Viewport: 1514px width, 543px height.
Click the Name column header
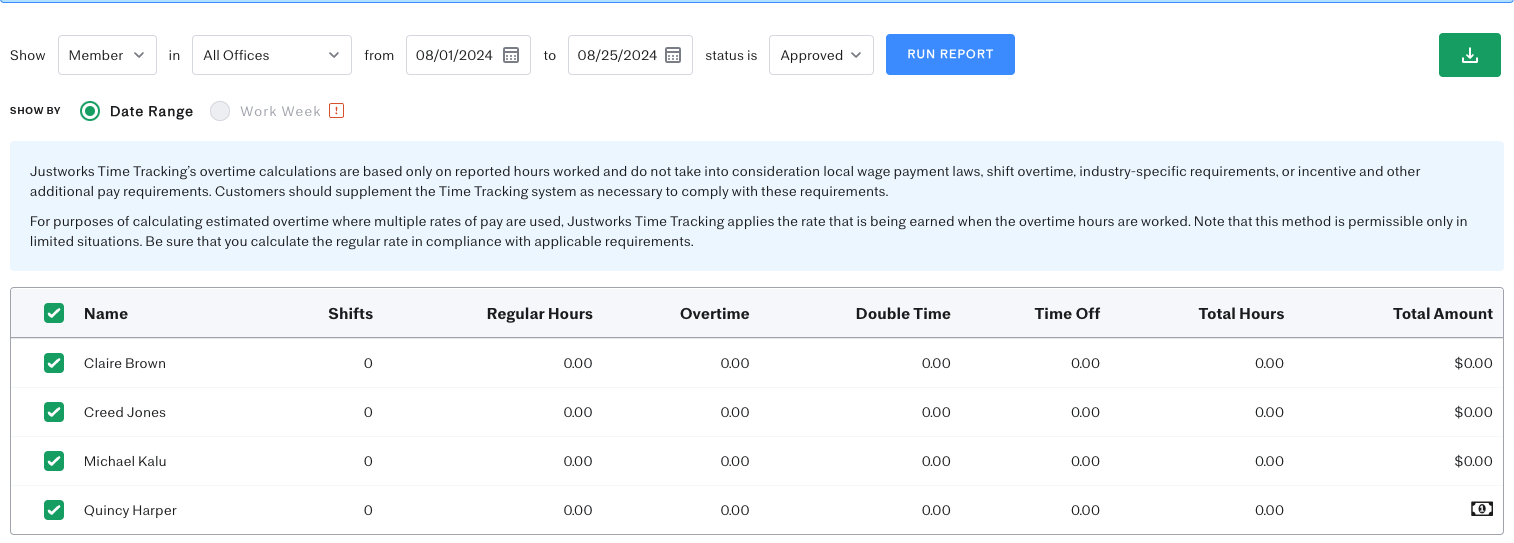106,313
